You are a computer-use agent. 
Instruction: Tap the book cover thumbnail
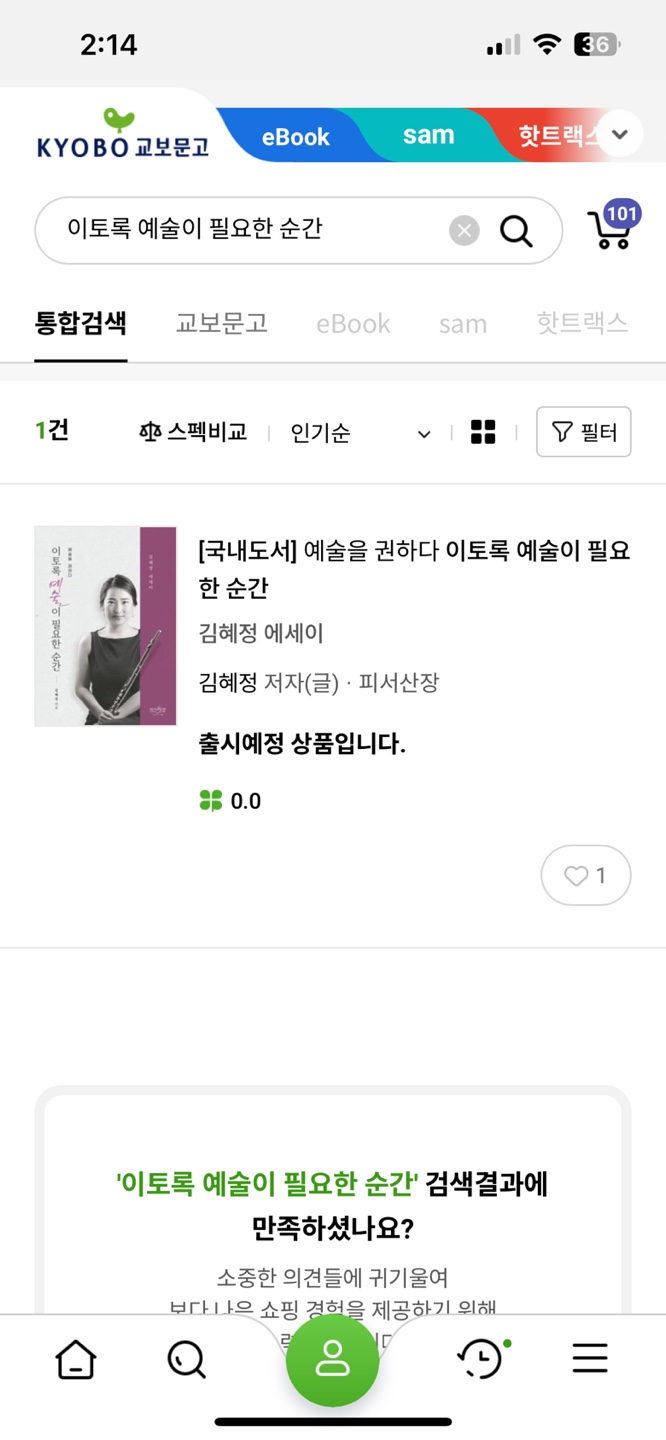tap(106, 626)
